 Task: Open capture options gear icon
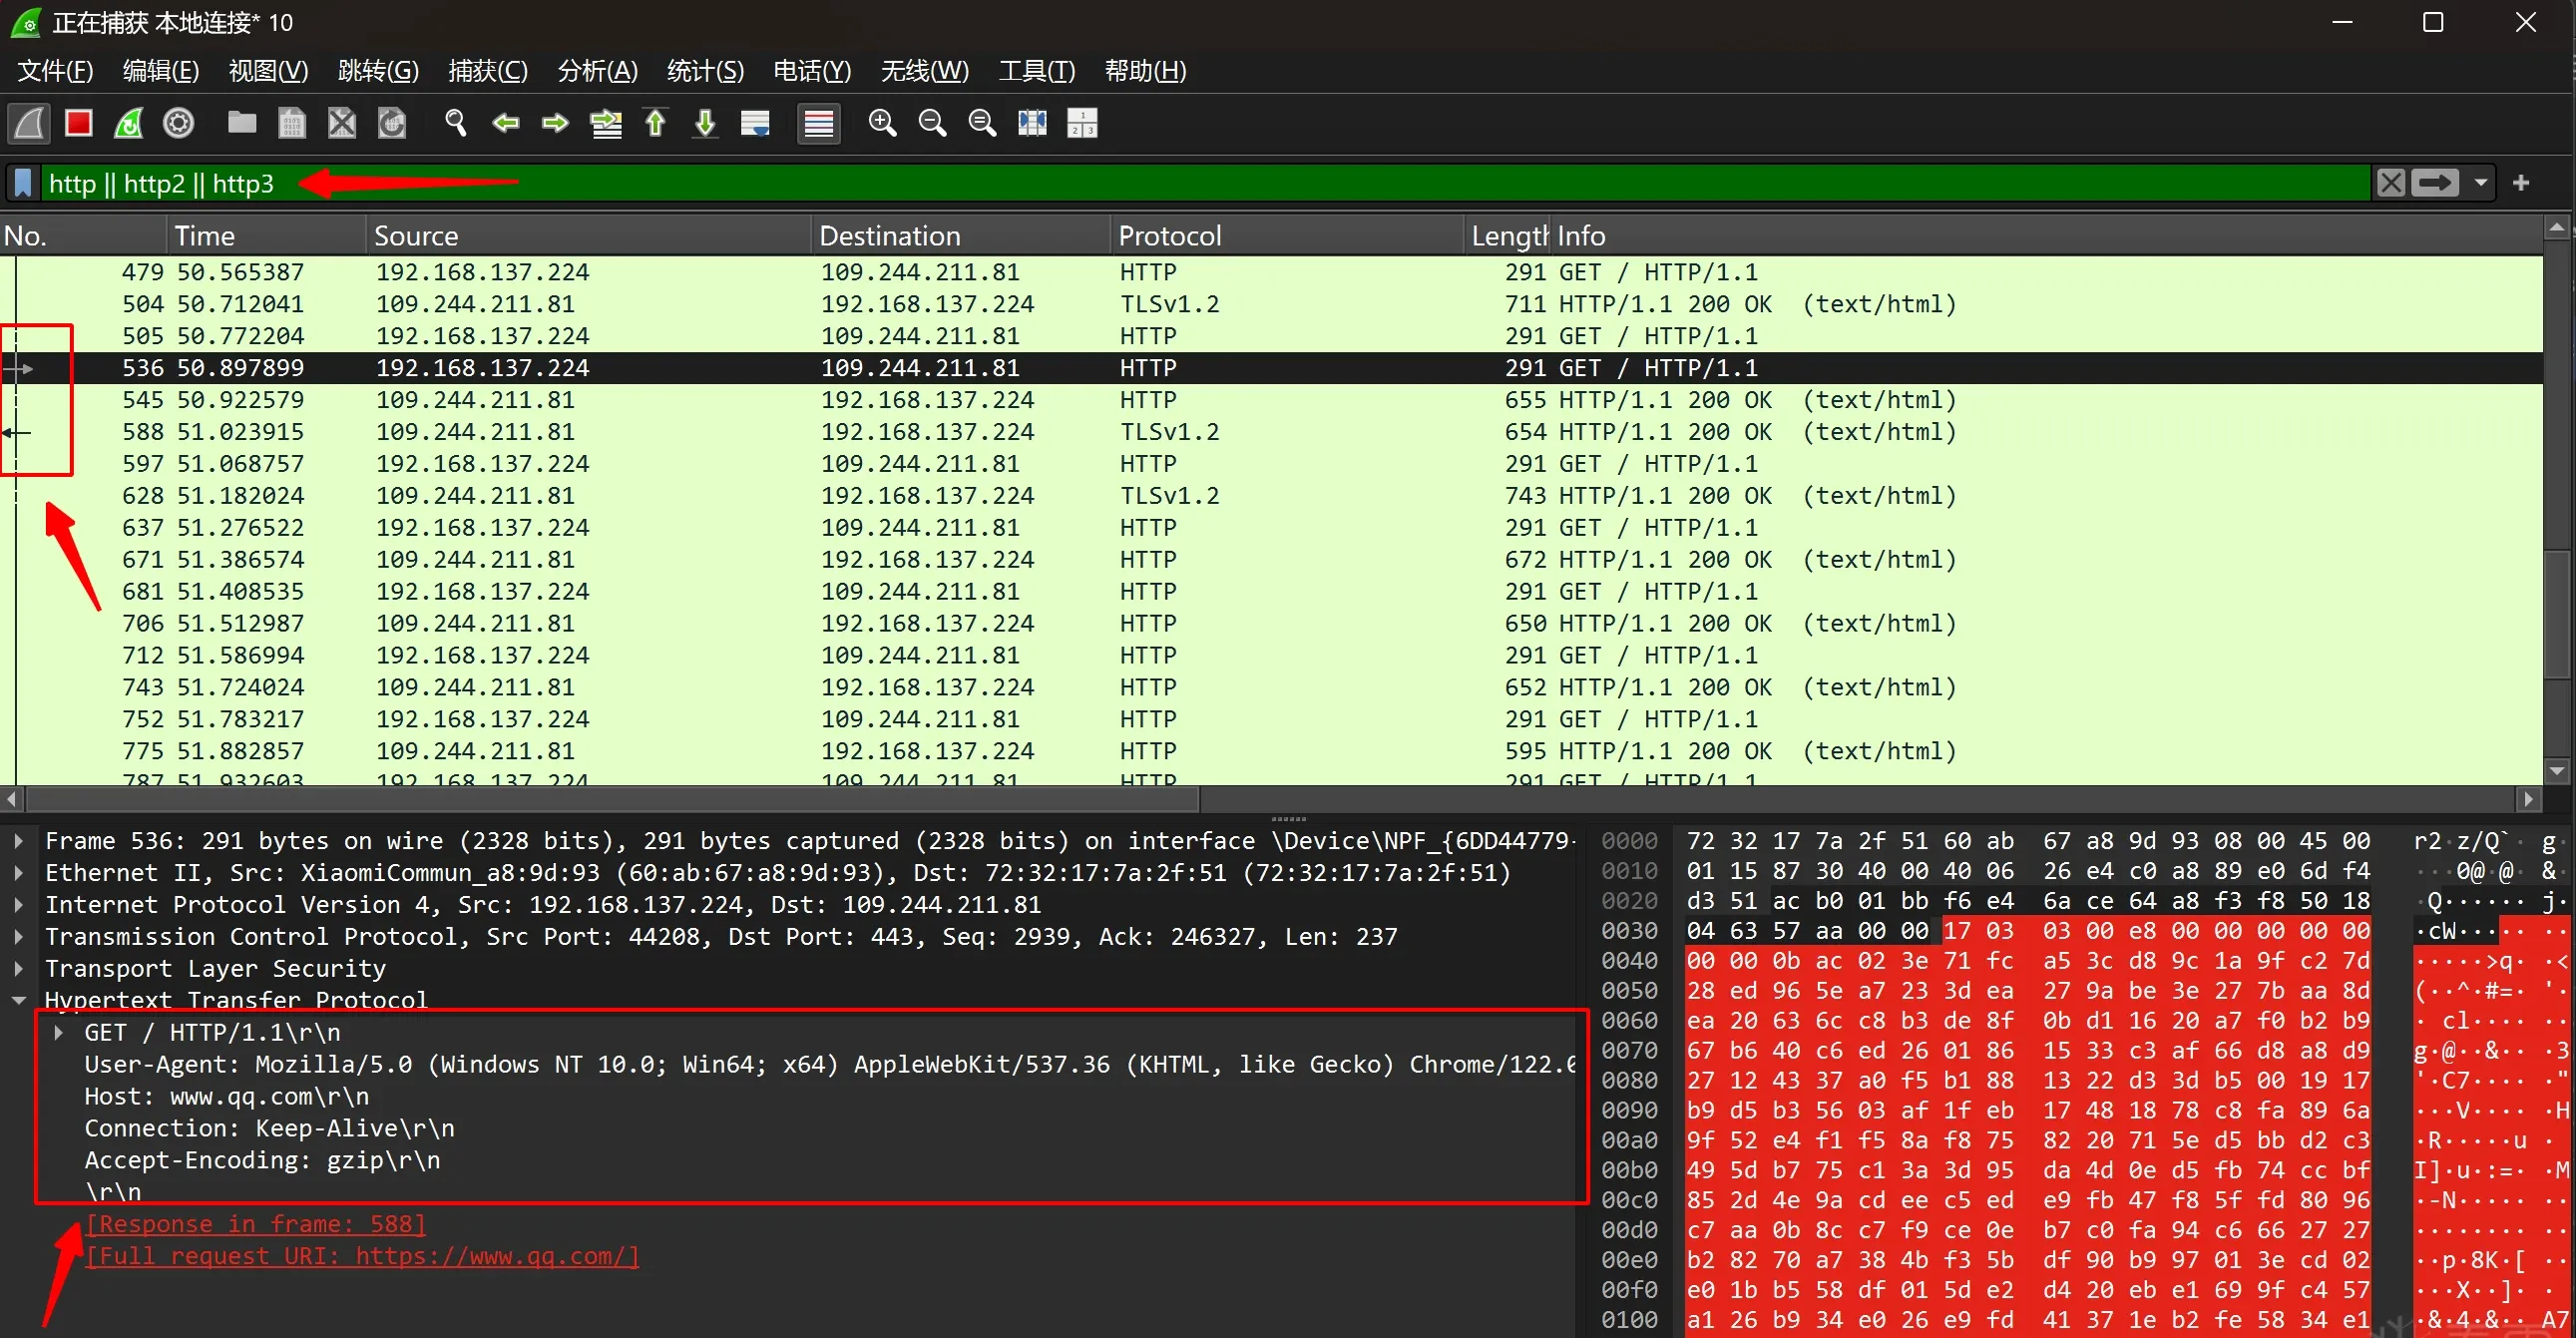(179, 123)
